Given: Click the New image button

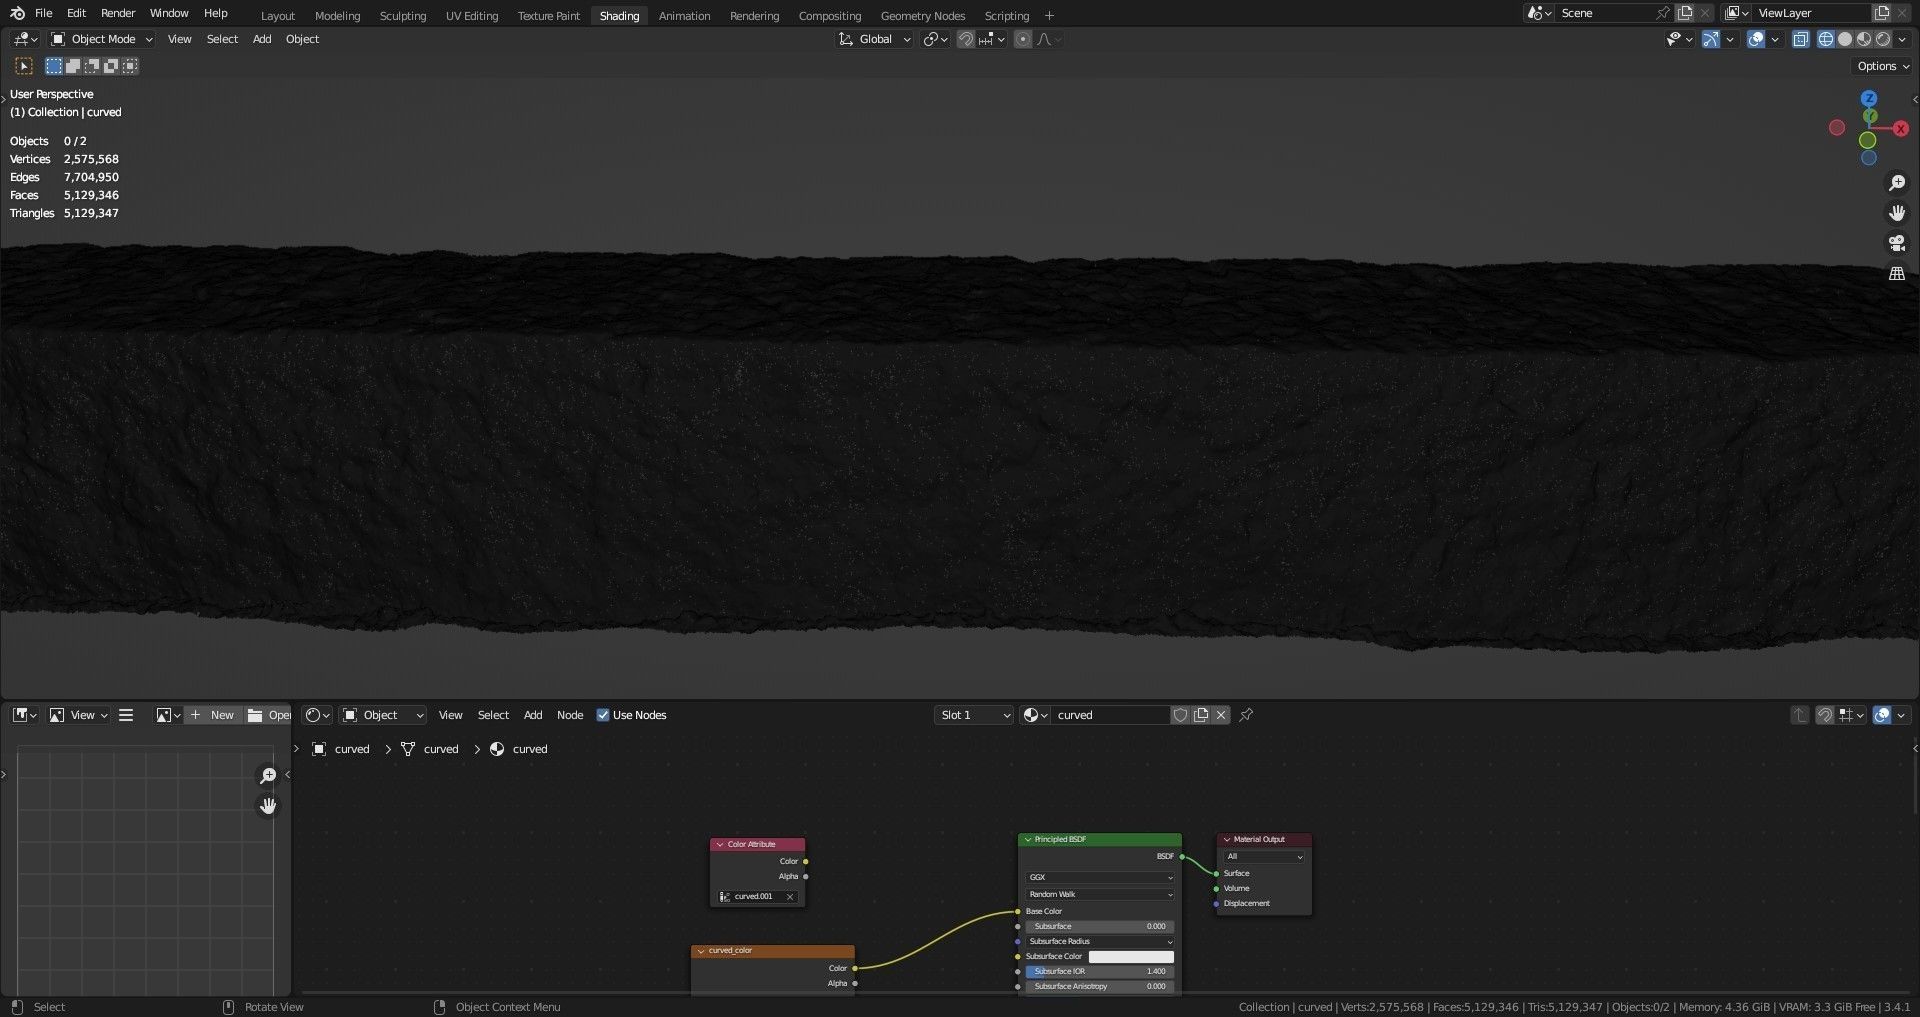Looking at the screenshot, I should click(213, 715).
